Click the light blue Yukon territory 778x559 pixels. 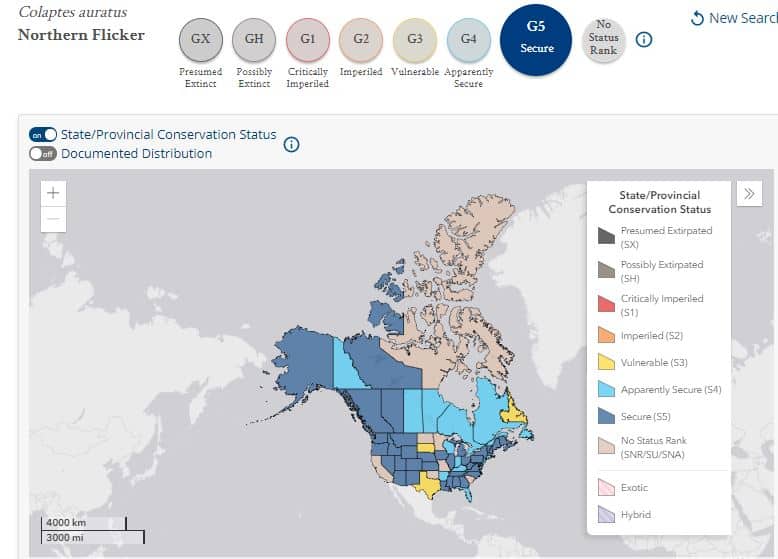click(347, 370)
